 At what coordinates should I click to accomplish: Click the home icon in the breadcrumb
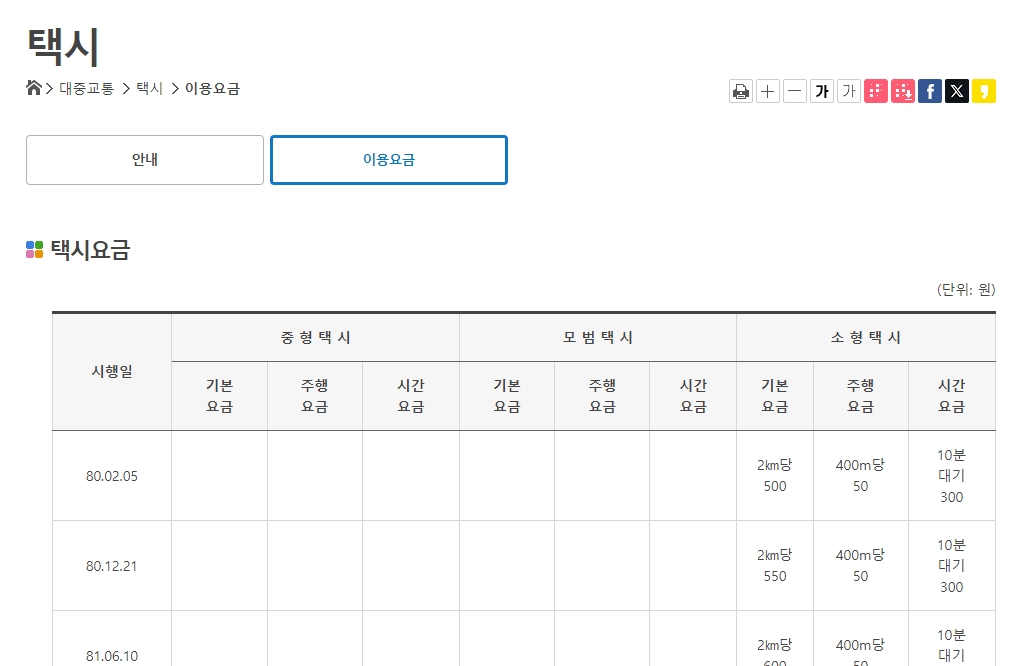click(33, 88)
